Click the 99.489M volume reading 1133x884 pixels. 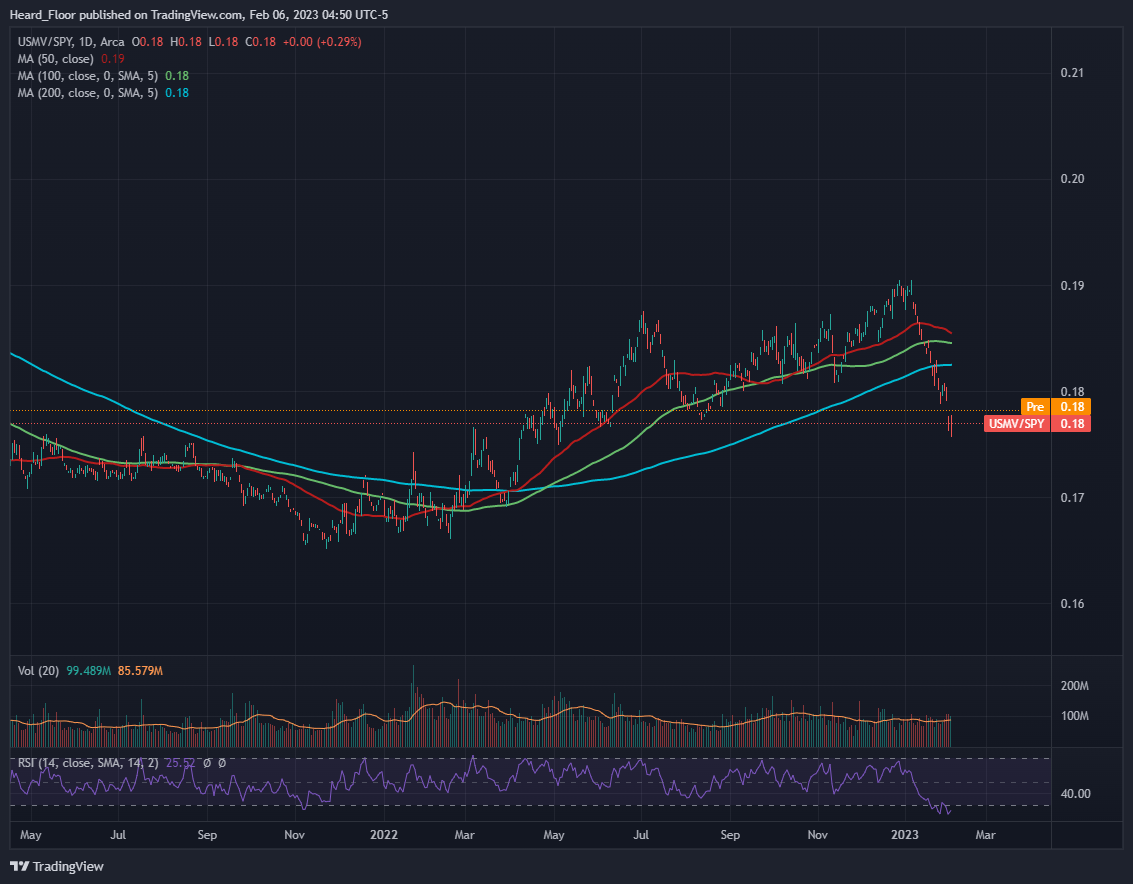(x=88, y=671)
